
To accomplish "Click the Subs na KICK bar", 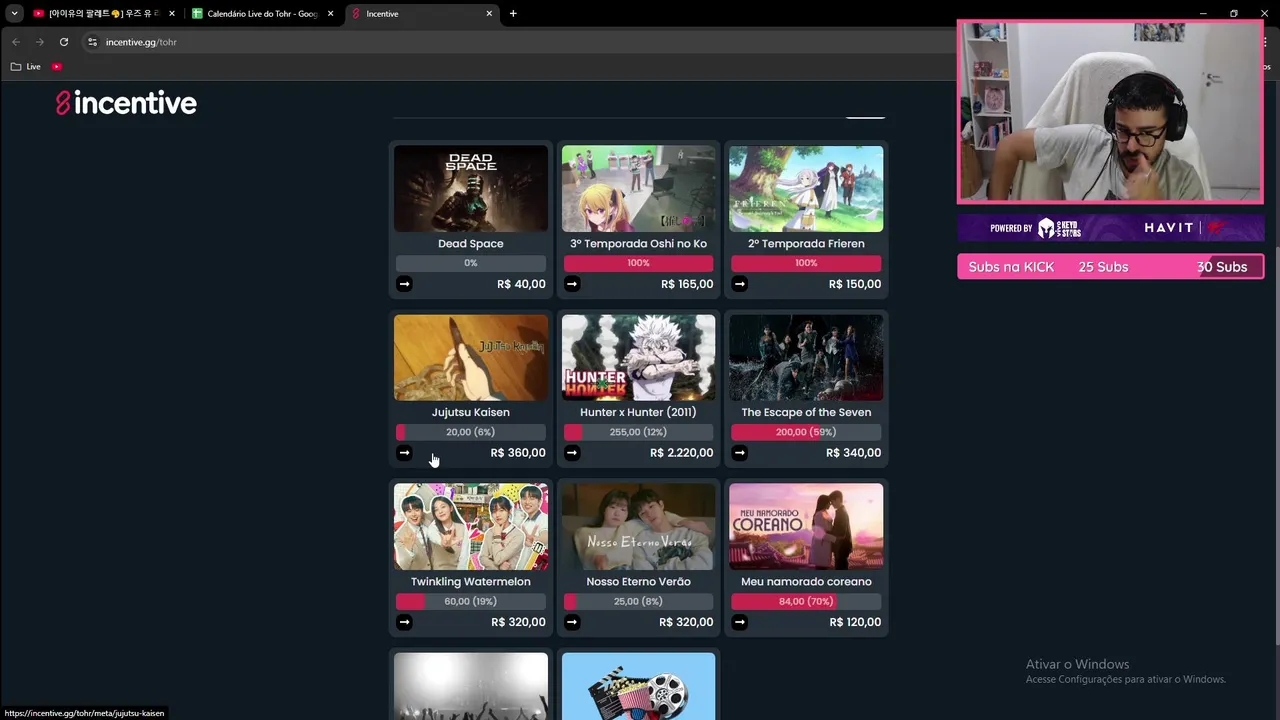I will click(x=1110, y=267).
